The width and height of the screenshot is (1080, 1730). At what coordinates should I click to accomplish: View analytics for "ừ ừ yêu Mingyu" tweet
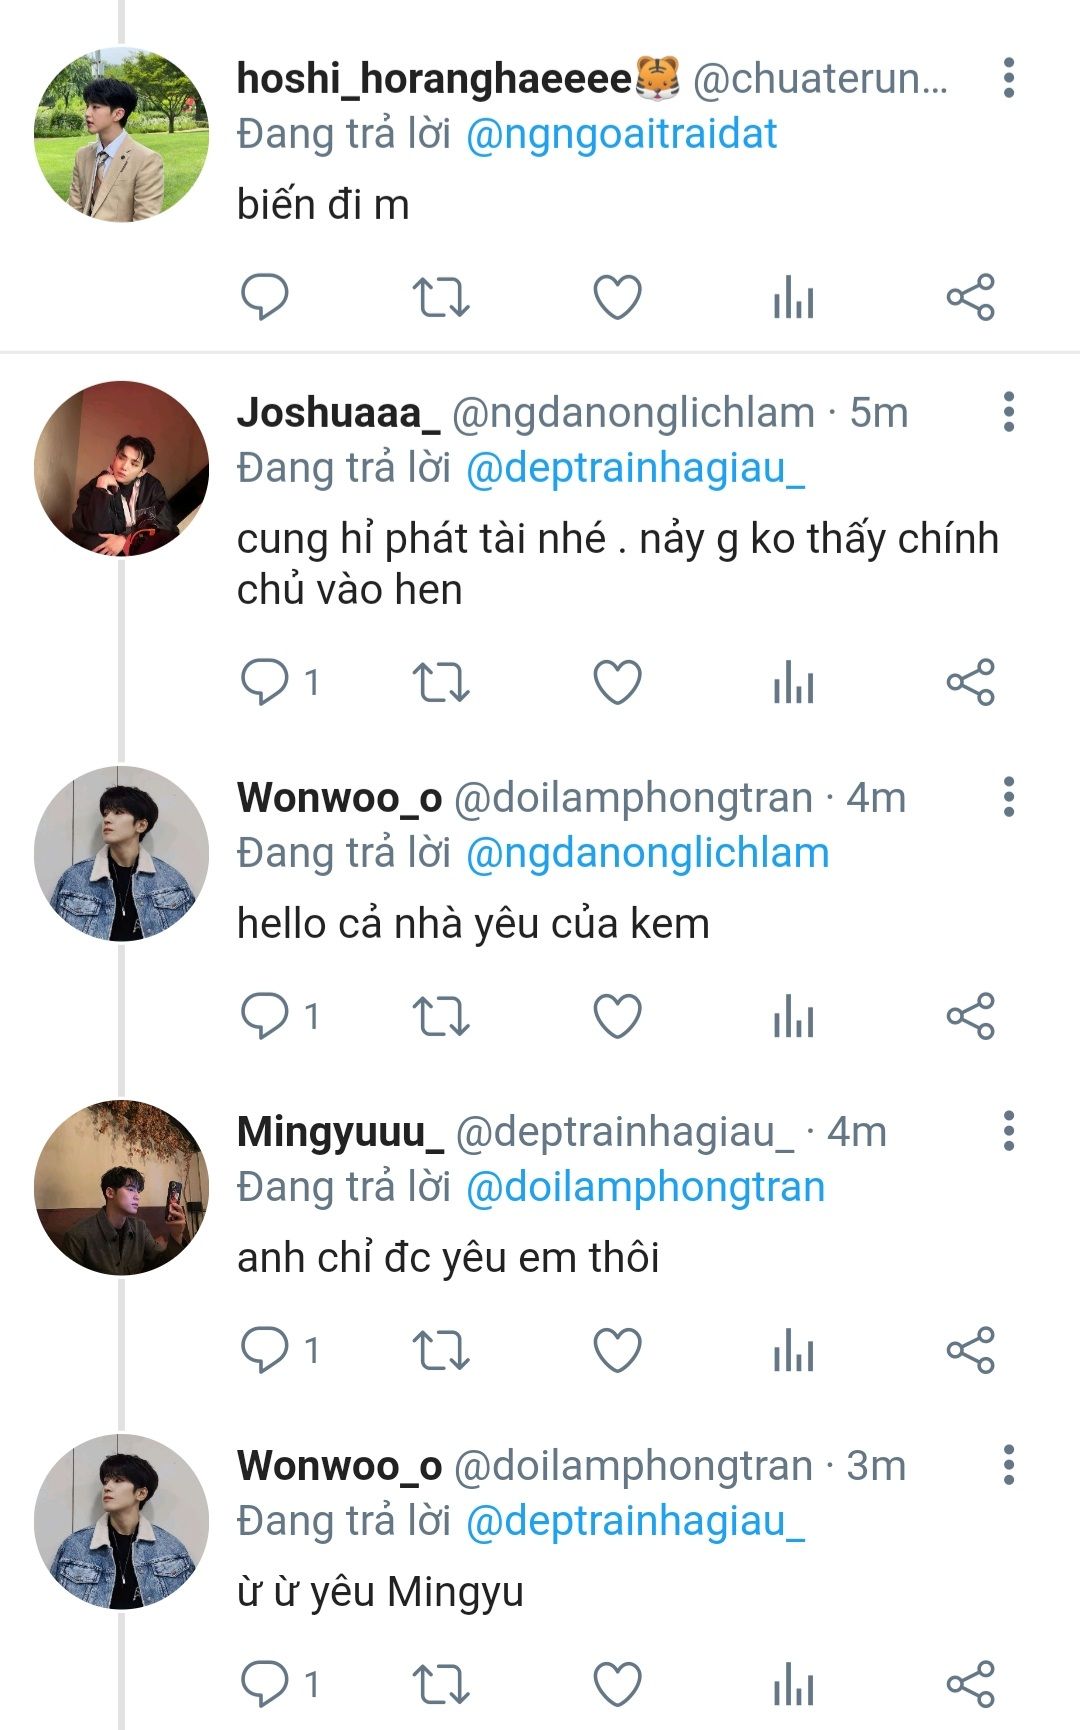point(794,1685)
